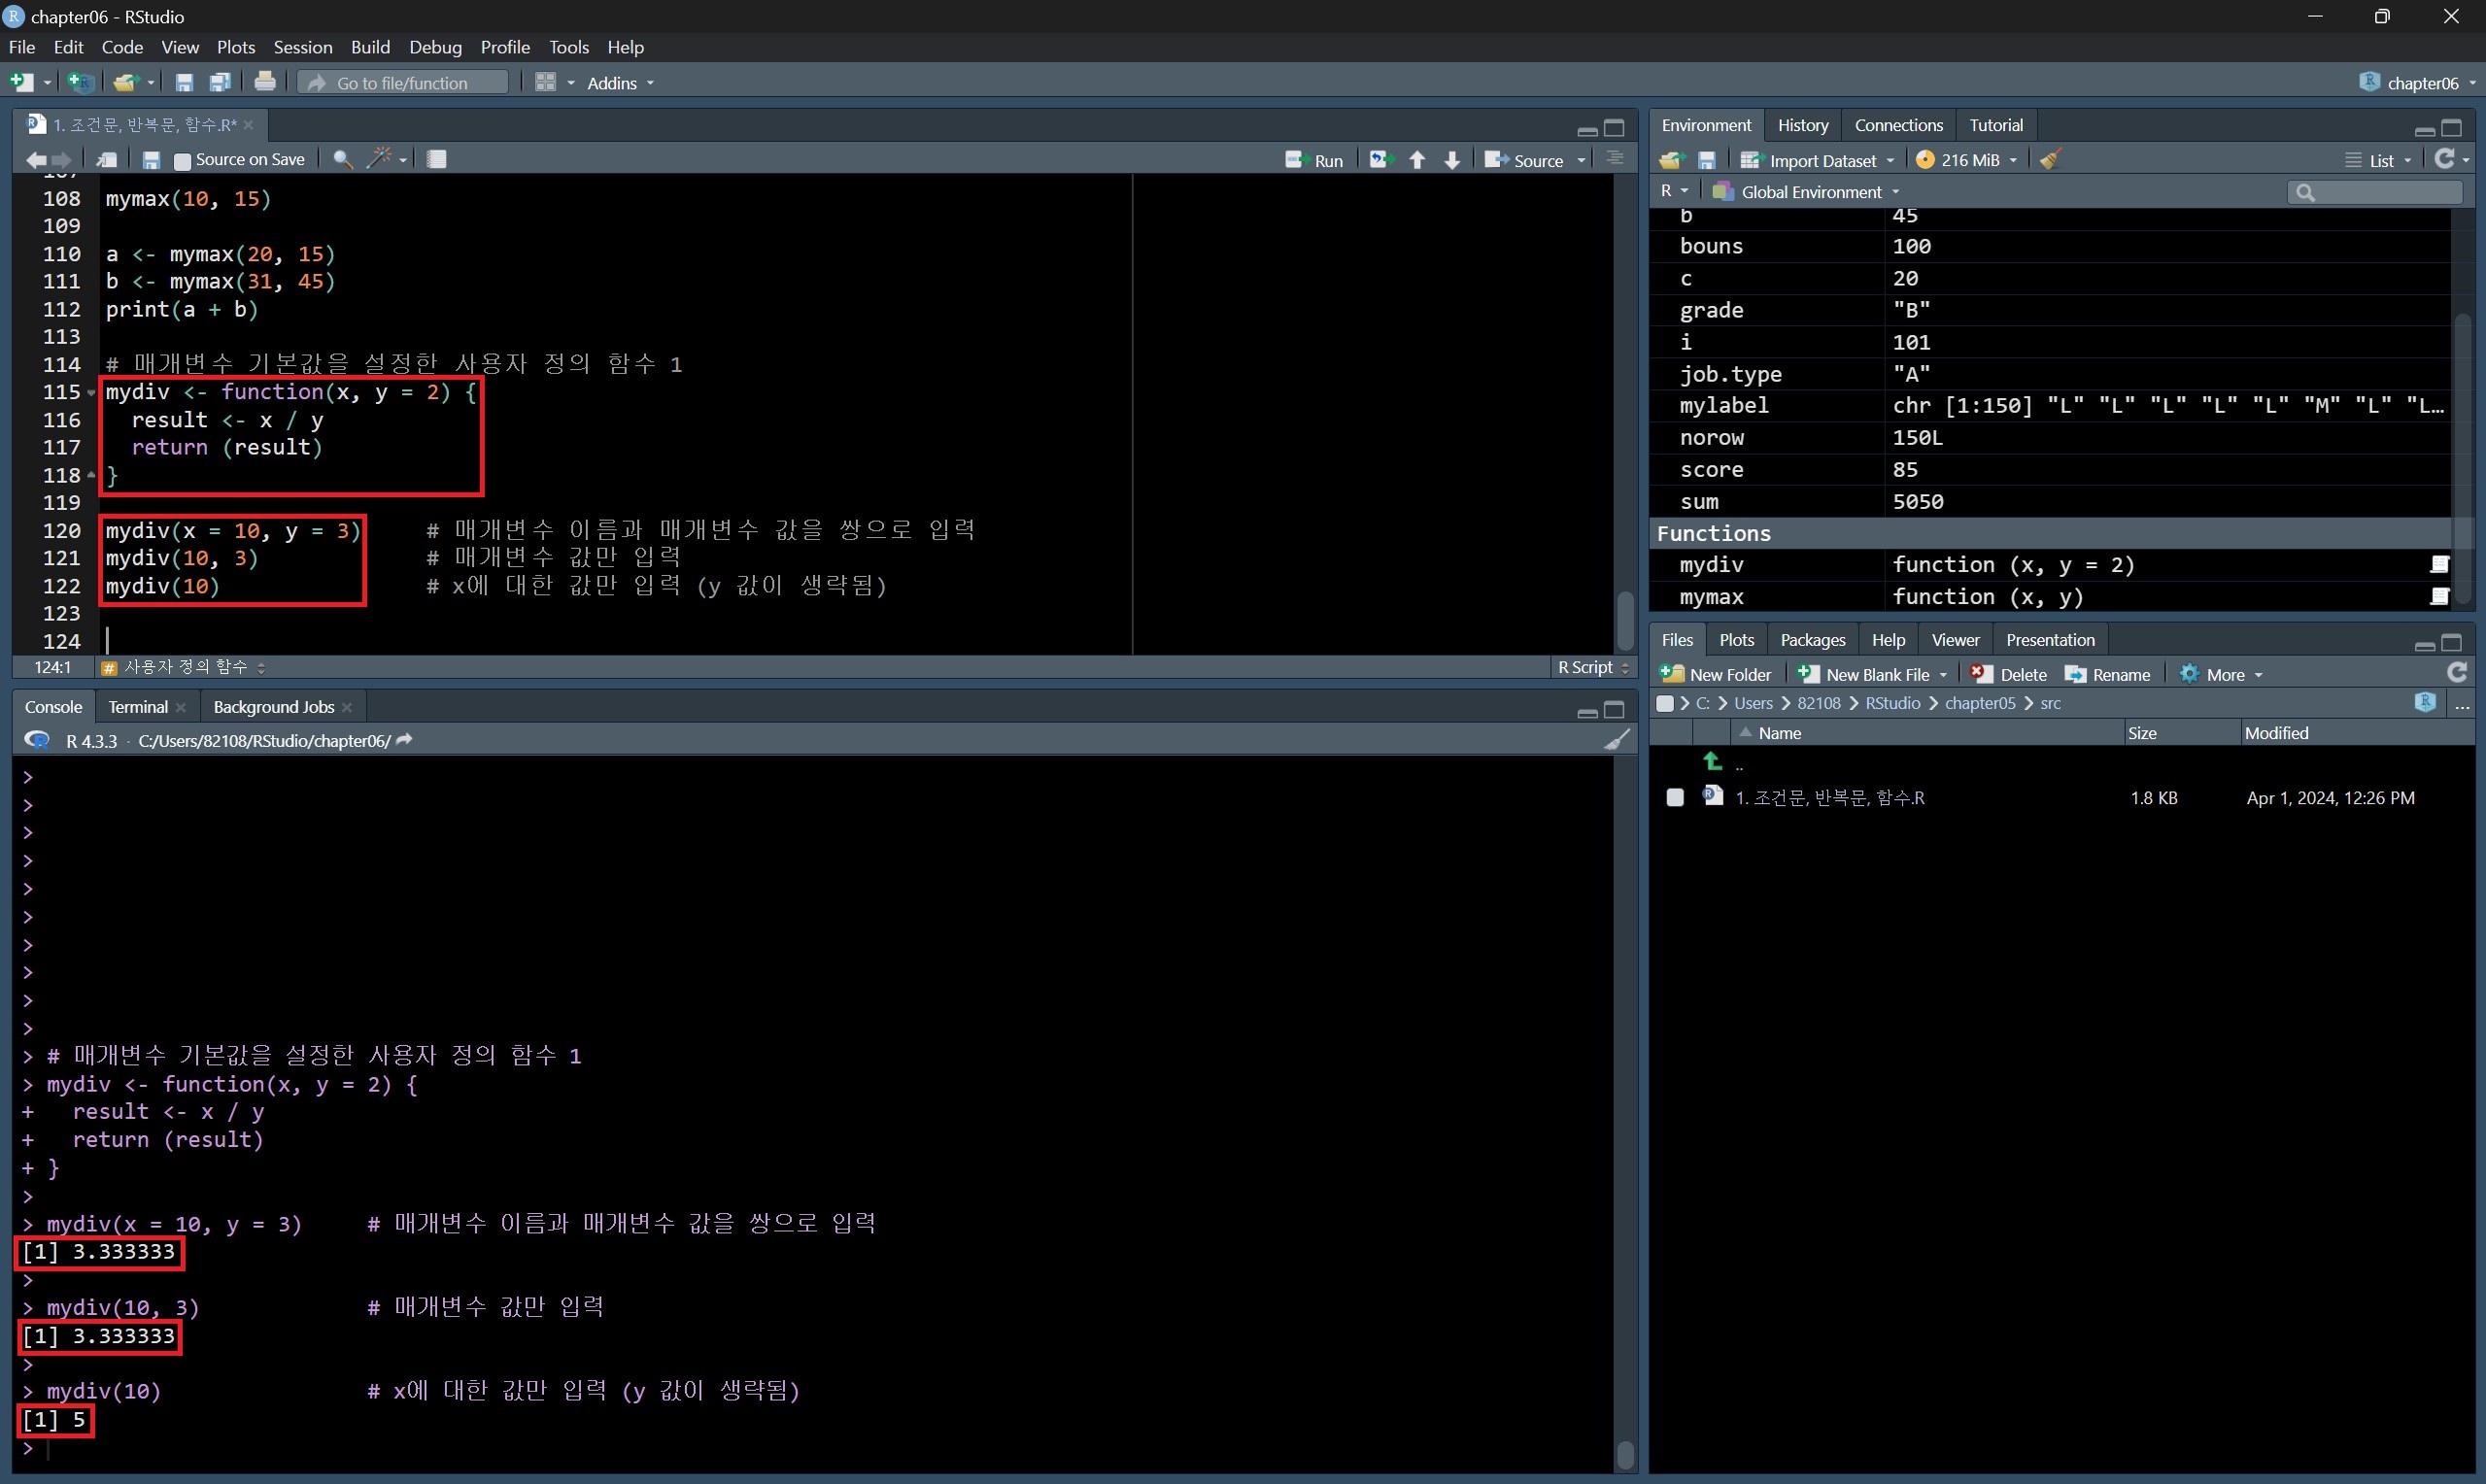
Task: Tick the select-all checkbox in files breadcrumb
Action: (x=1664, y=703)
